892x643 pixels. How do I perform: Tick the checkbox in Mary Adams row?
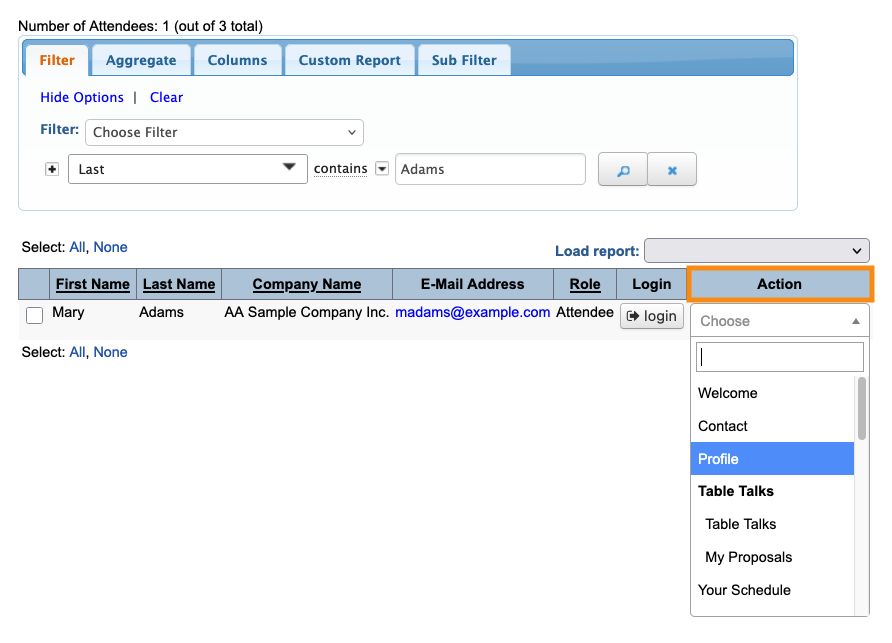coord(35,315)
